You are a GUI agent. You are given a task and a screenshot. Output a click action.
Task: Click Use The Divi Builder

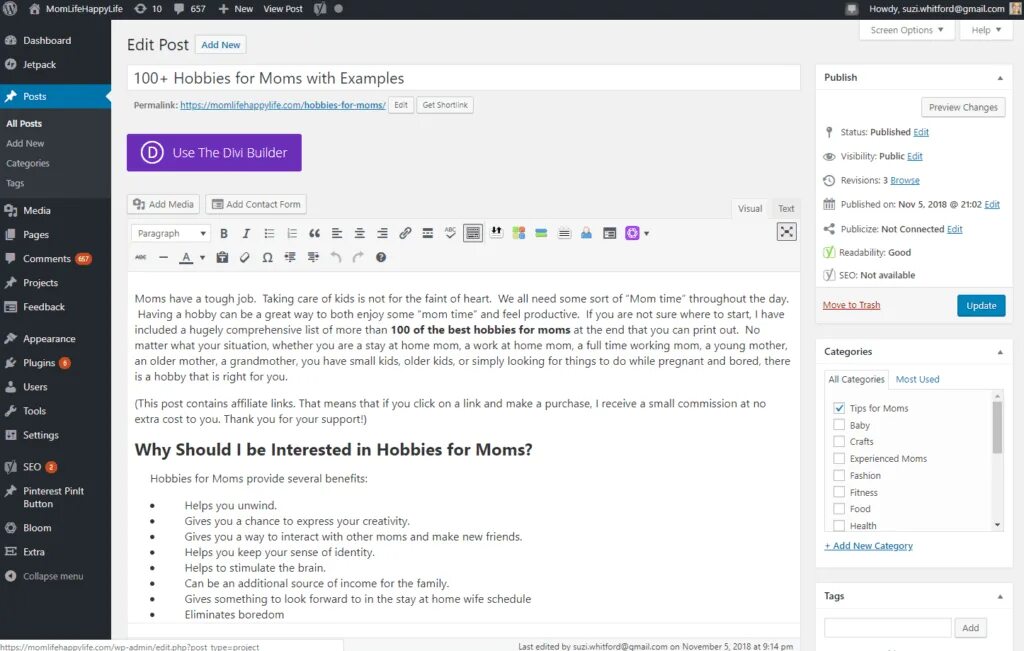point(214,153)
